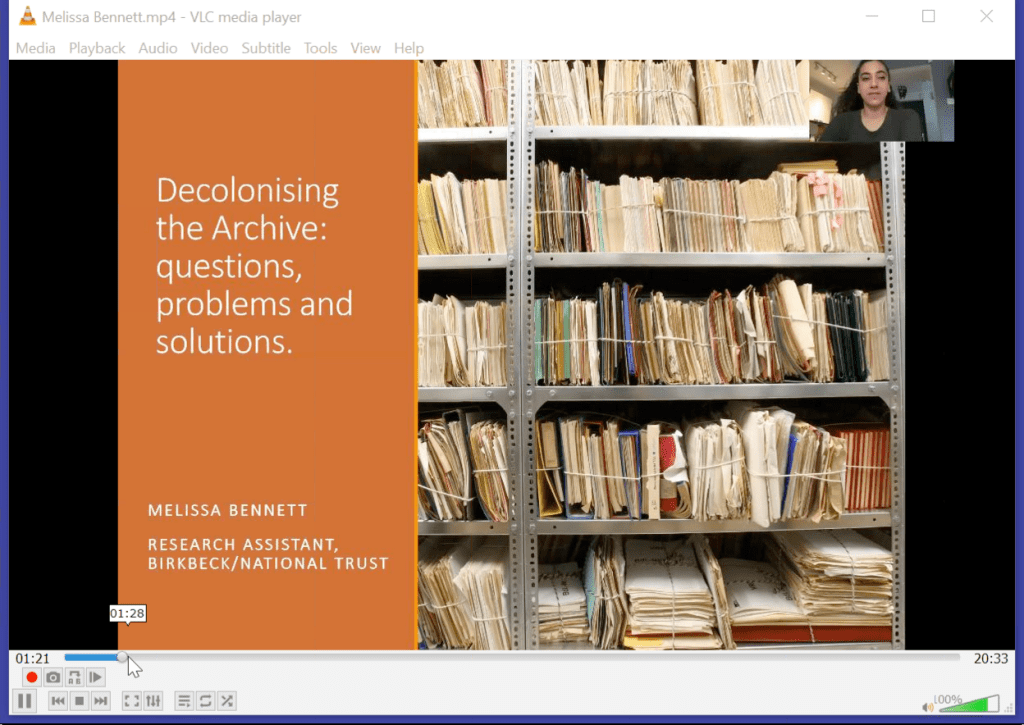Skip to next media track
The image size is (1024, 725).
pos(100,701)
